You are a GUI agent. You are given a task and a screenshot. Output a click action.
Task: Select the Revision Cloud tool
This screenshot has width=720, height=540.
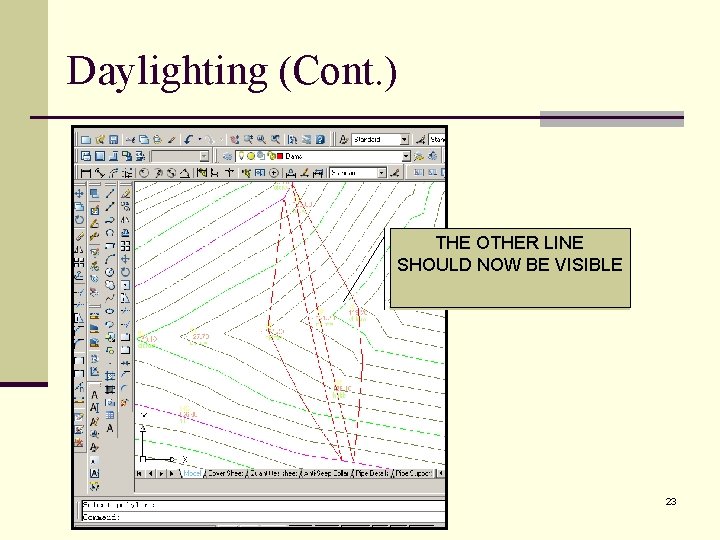tap(110, 285)
